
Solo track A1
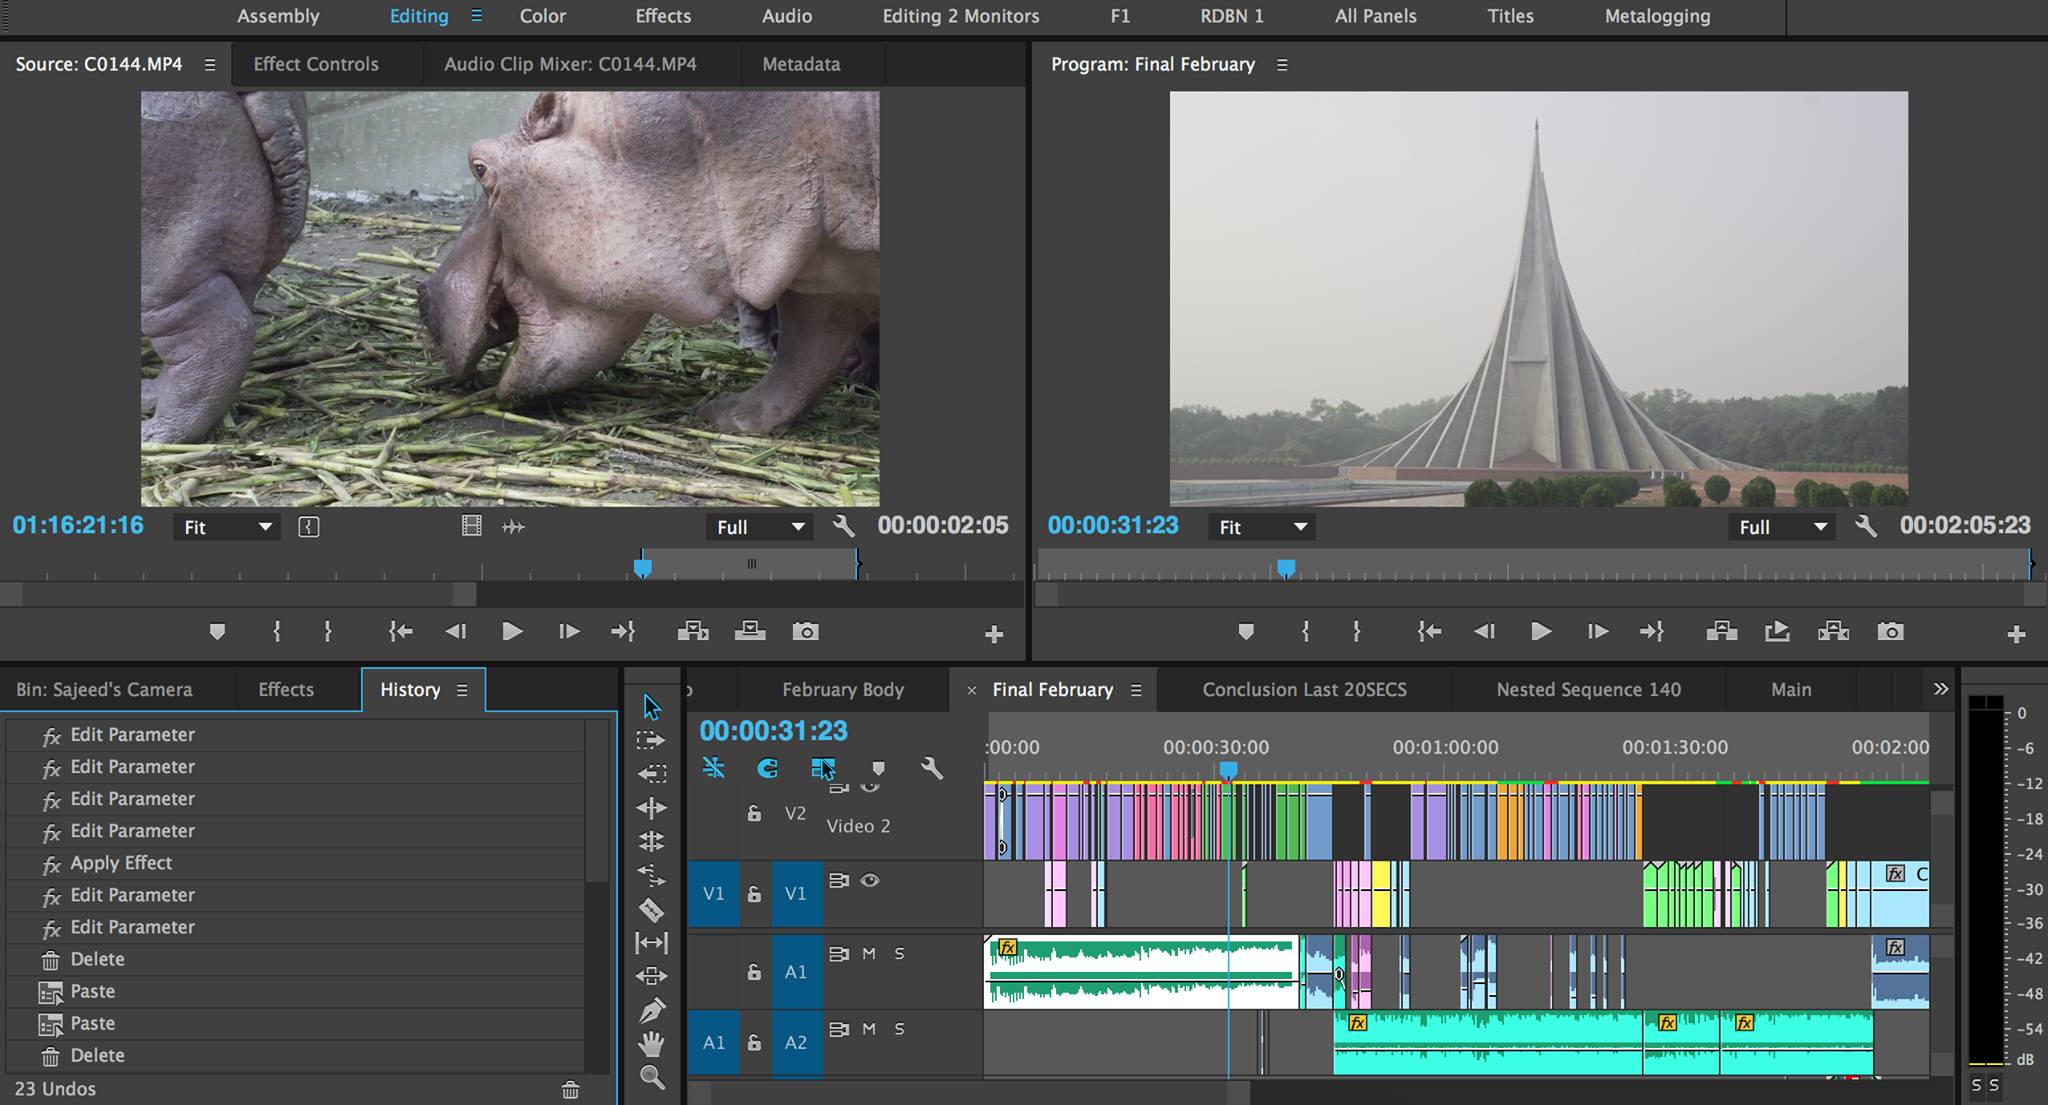(899, 953)
